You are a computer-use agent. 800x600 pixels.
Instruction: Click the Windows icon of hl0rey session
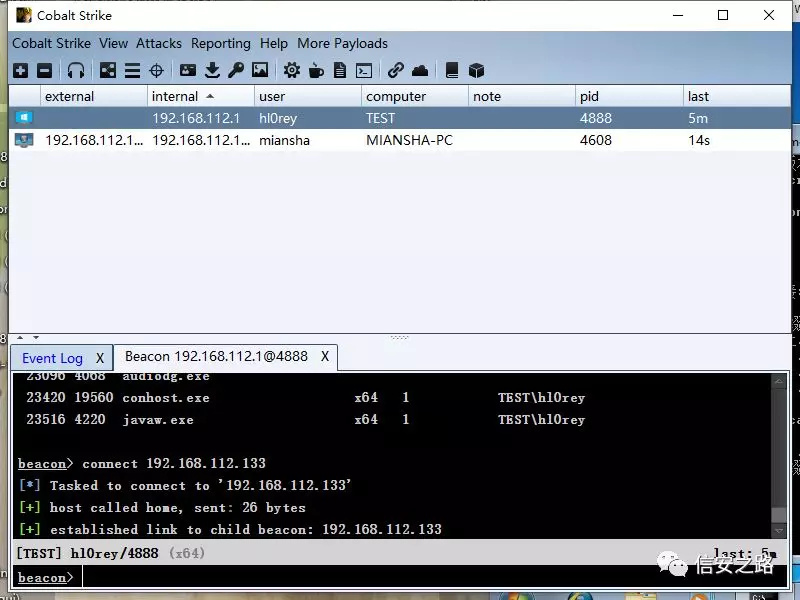[24, 118]
